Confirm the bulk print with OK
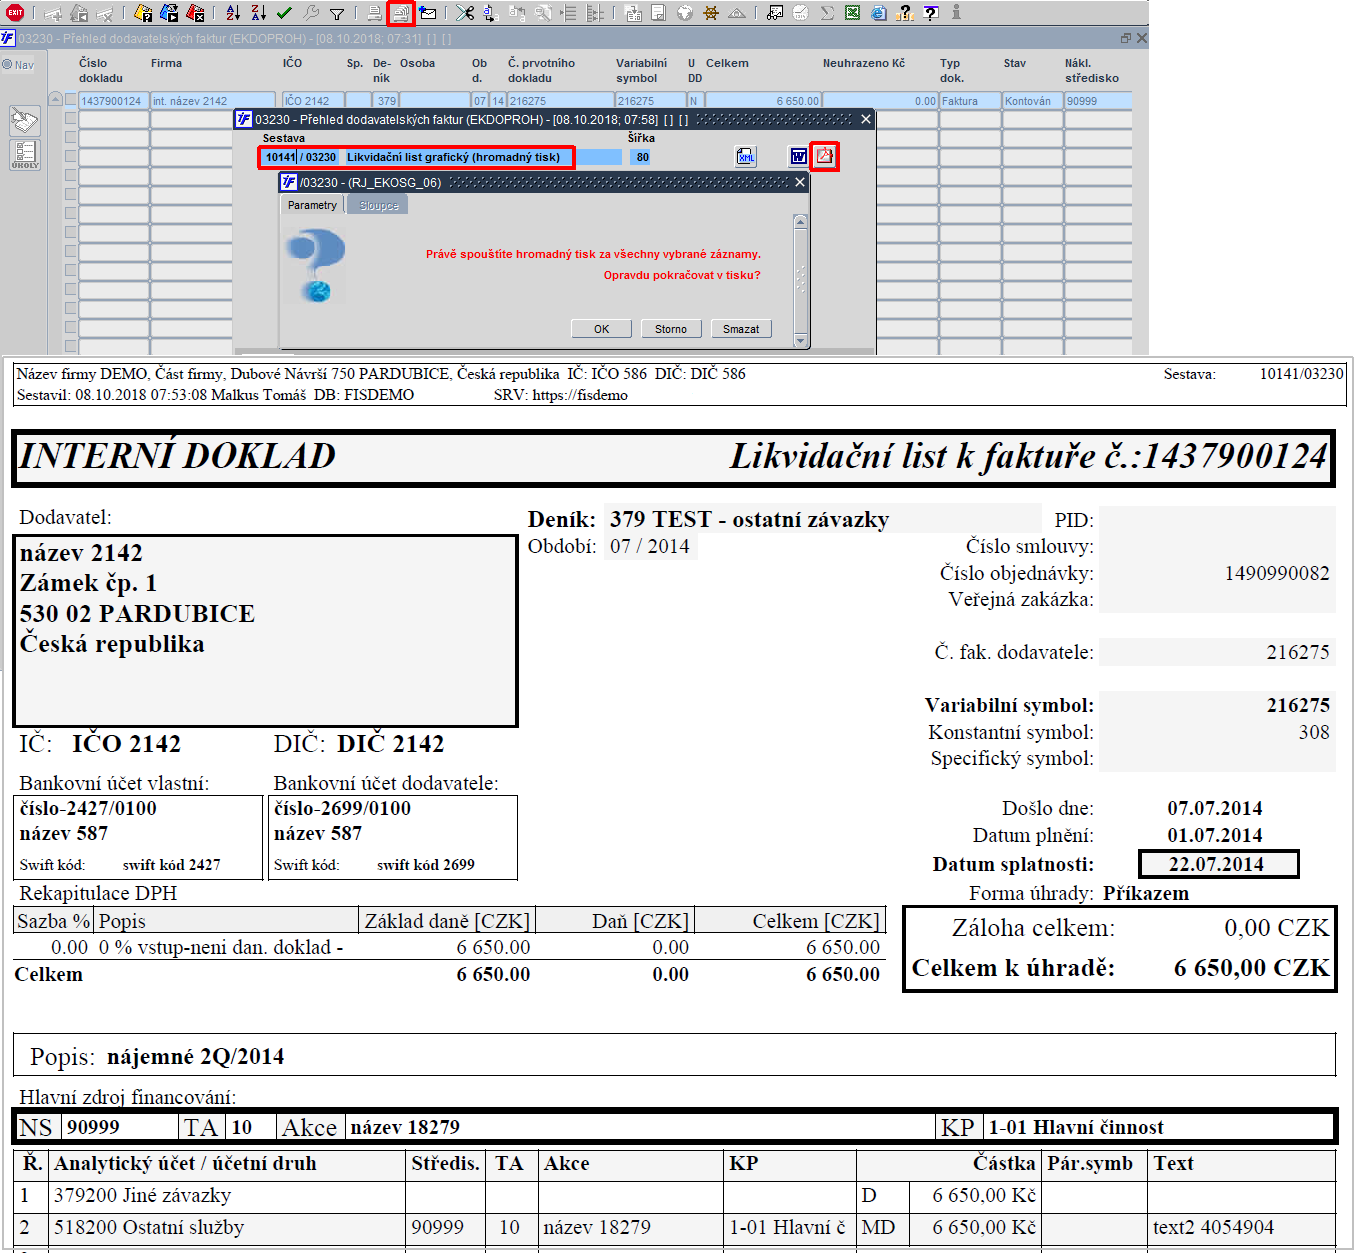1358x1253 pixels. [601, 329]
